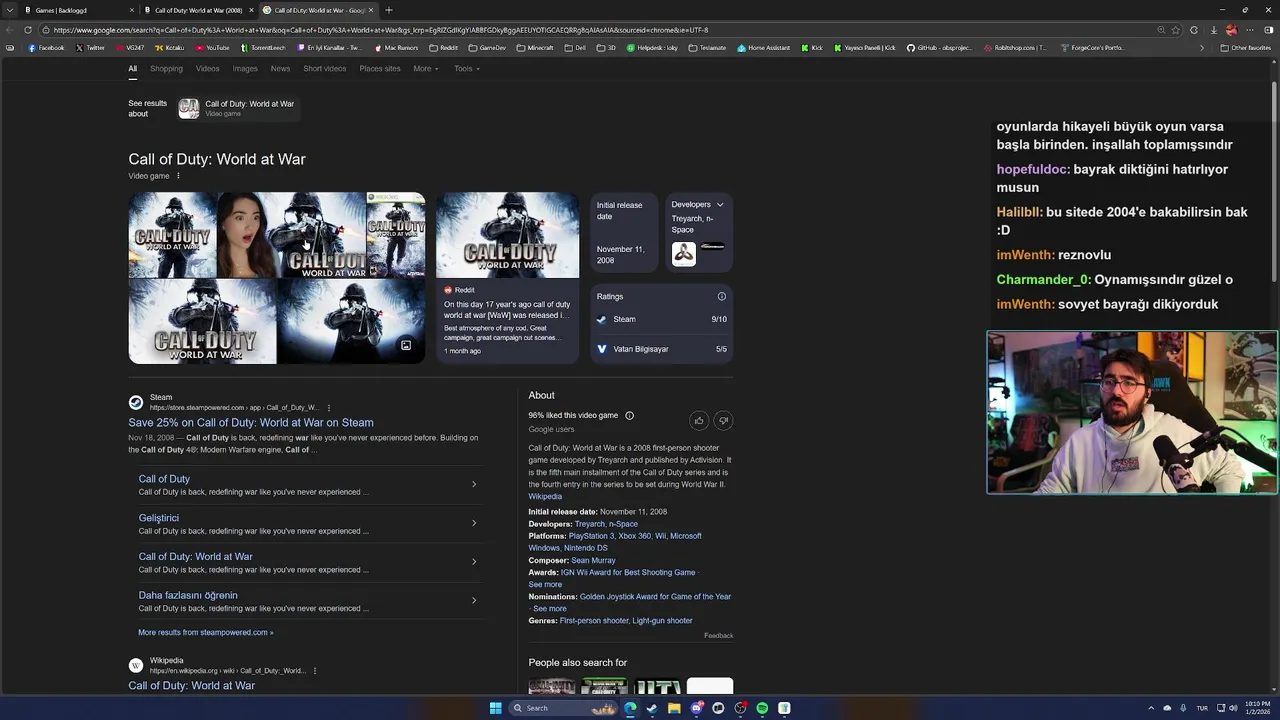Click More results from steampowered.com

pos(206,633)
